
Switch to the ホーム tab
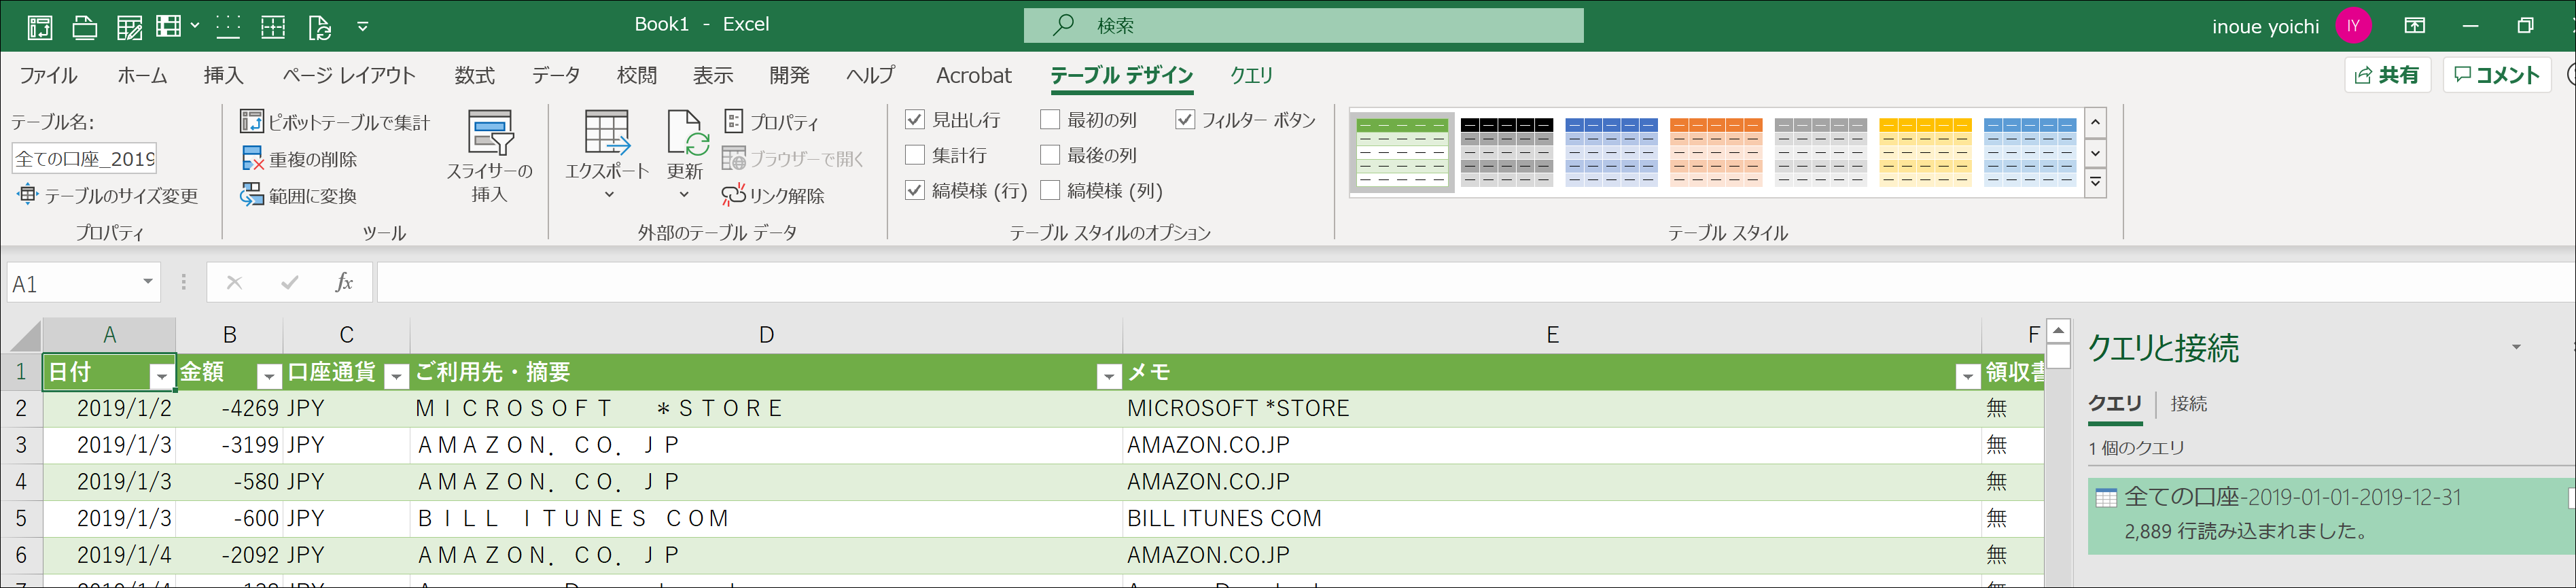pos(142,76)
